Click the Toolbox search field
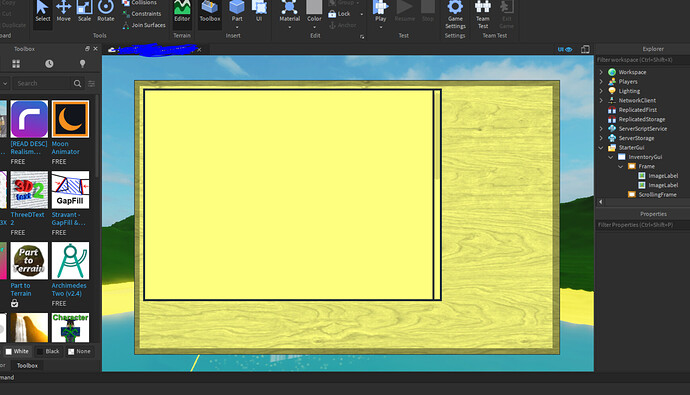Image resolution: width=690 pixels, height=395 pixels. (41, 83)
